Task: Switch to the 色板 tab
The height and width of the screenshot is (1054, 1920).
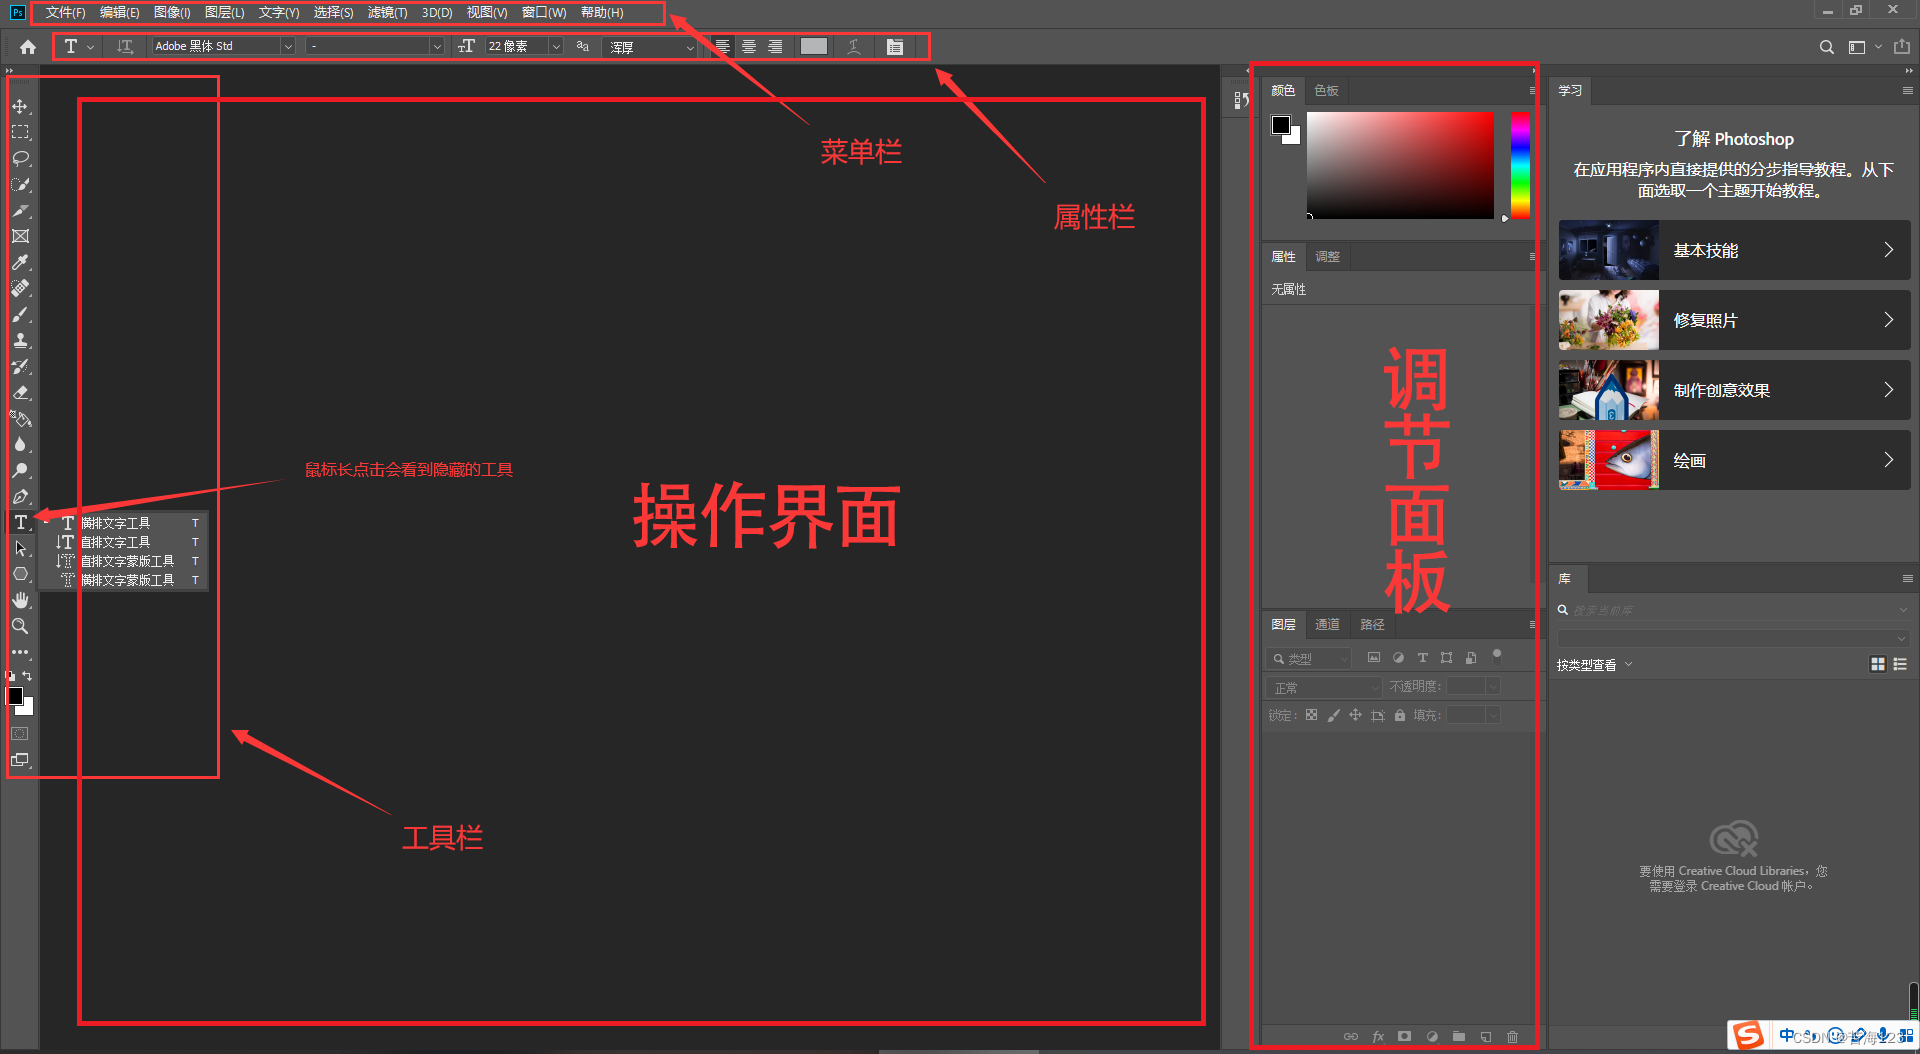Action: (1326, 90)
